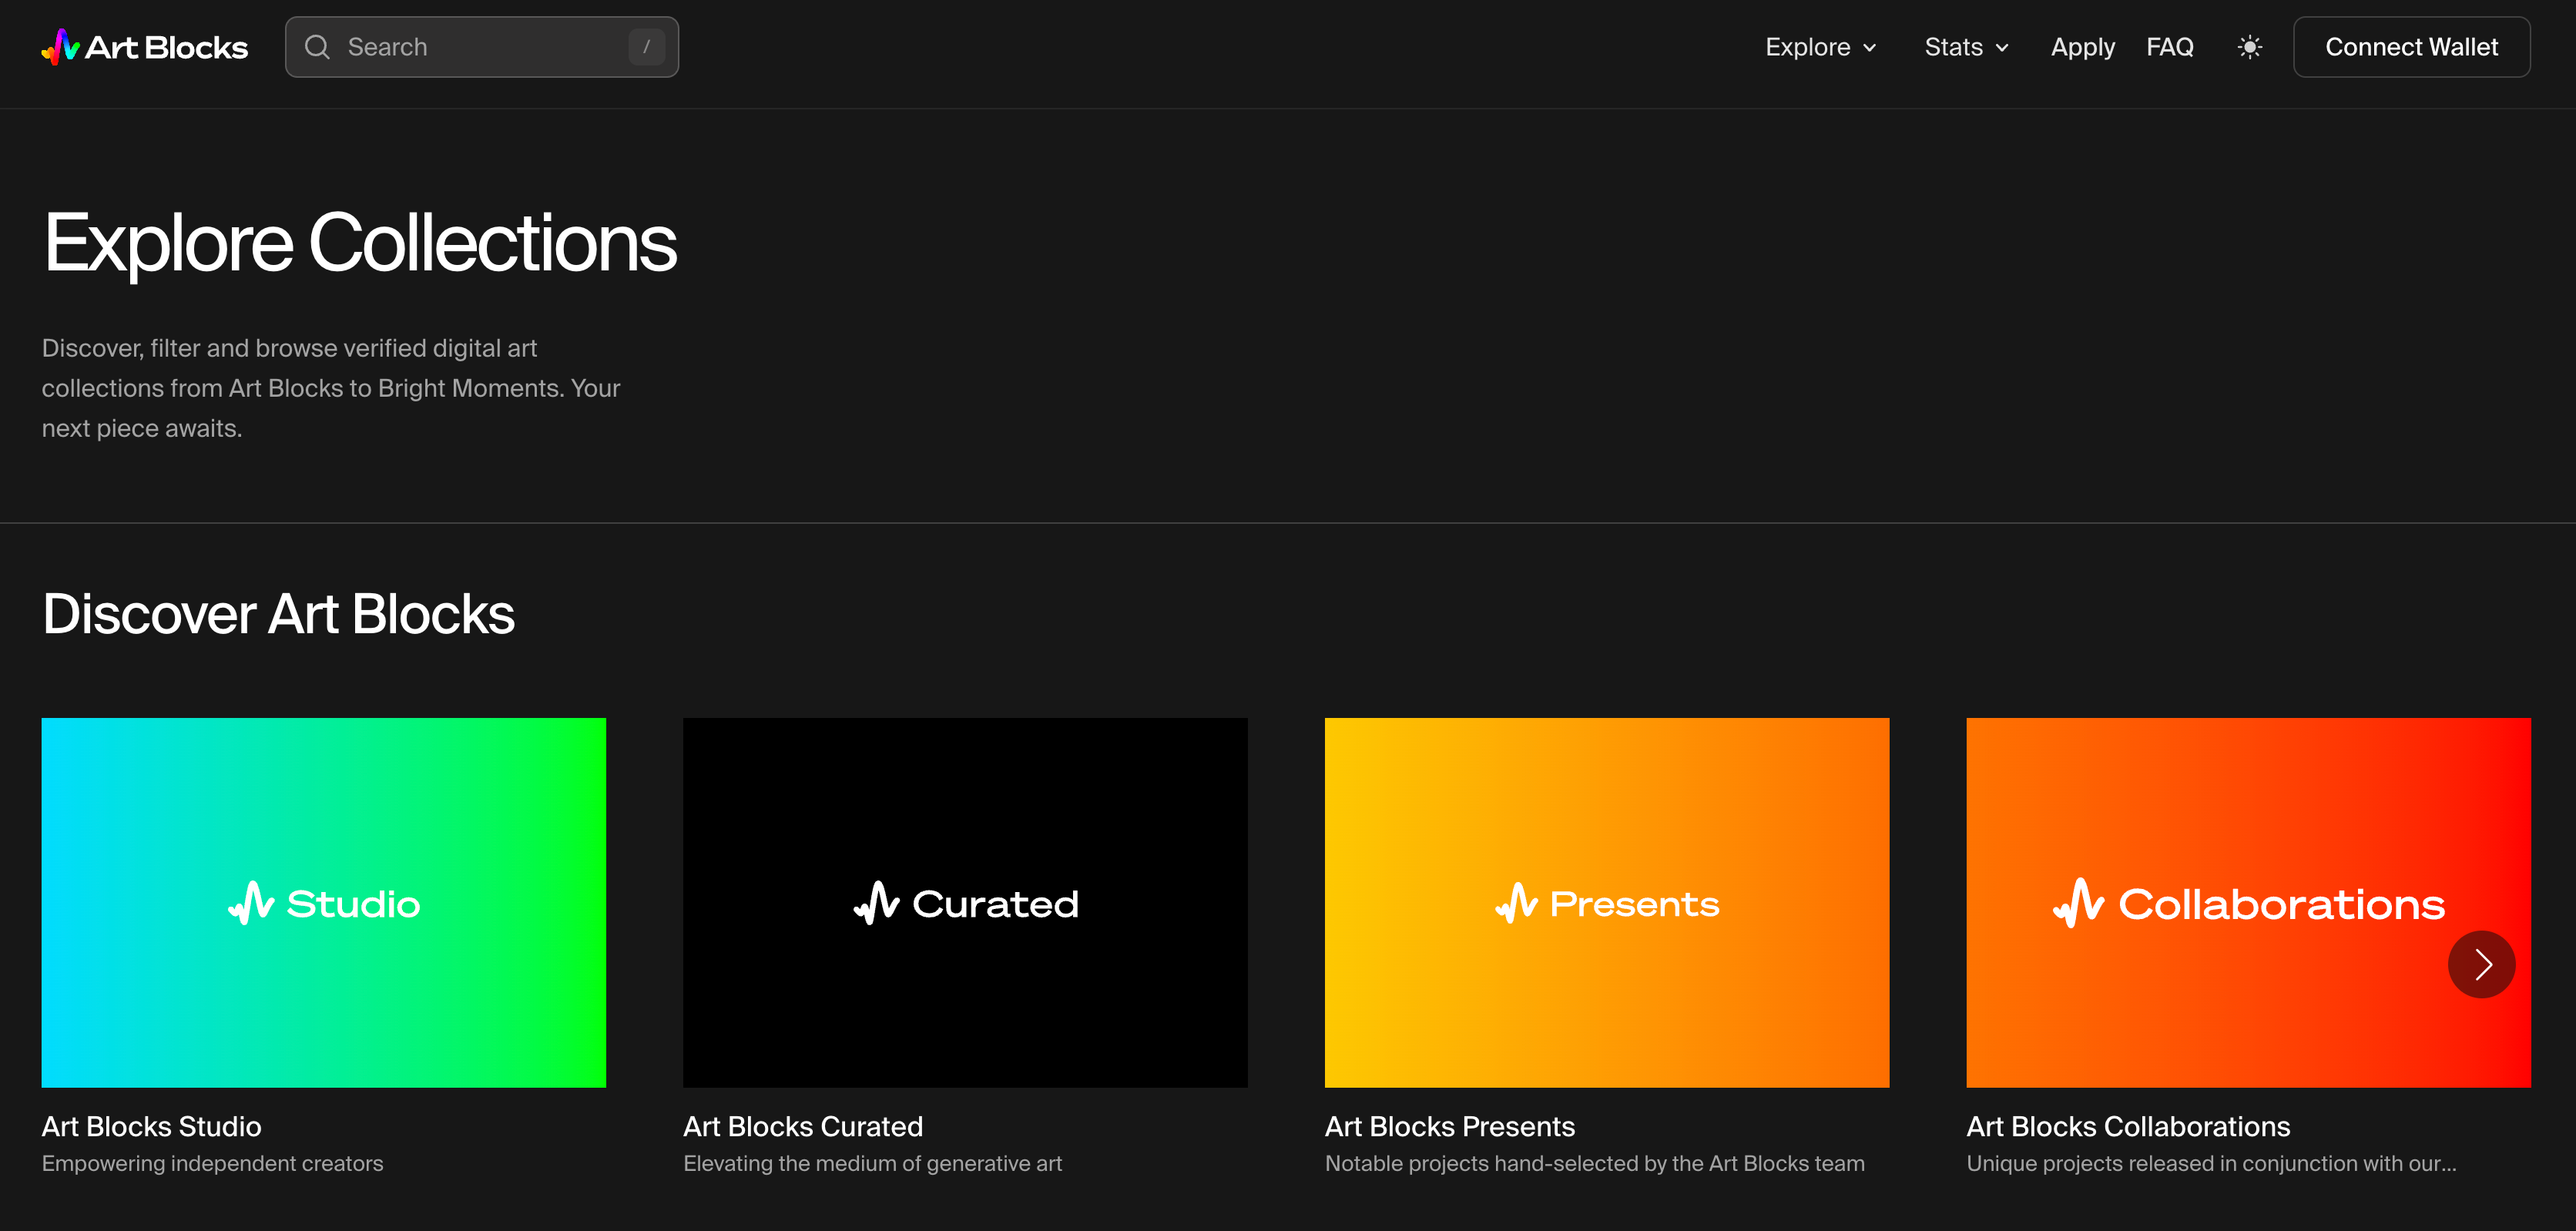Open the Apply page
Viewport: 2576px width, 1231px height.
click(x=2082, y=47)
